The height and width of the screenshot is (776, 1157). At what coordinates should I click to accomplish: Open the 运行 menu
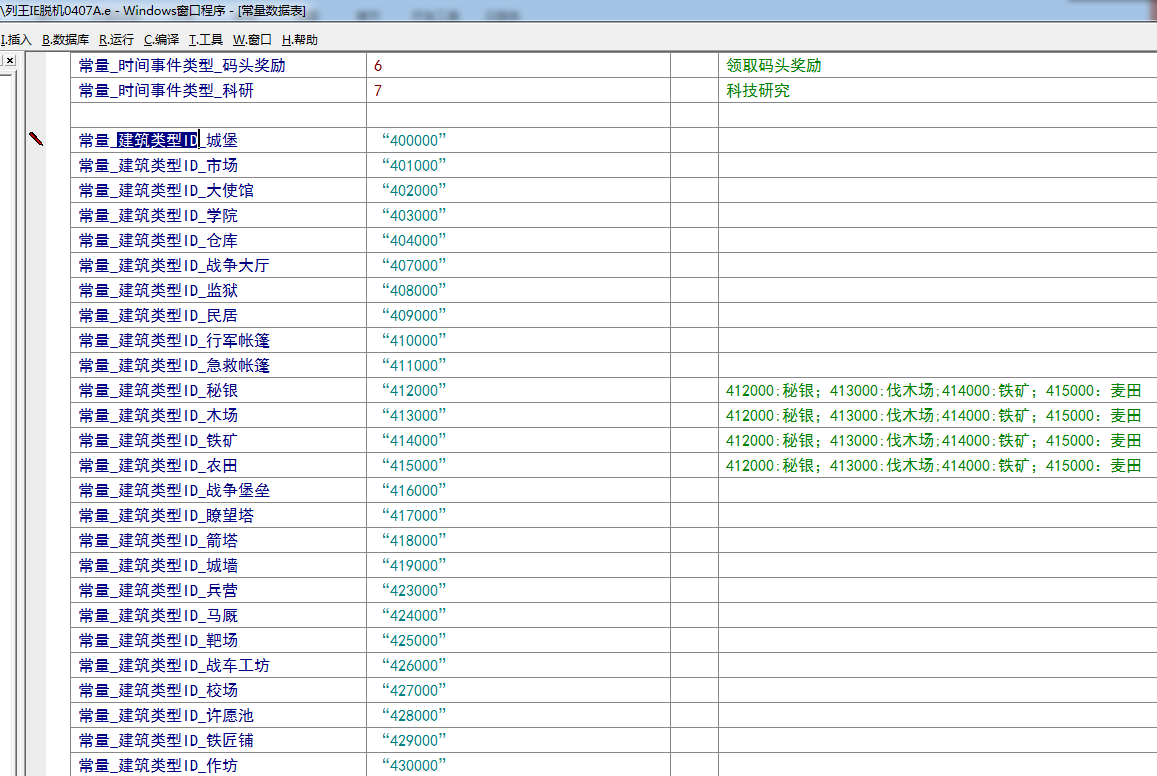click(x=116, y=40)
